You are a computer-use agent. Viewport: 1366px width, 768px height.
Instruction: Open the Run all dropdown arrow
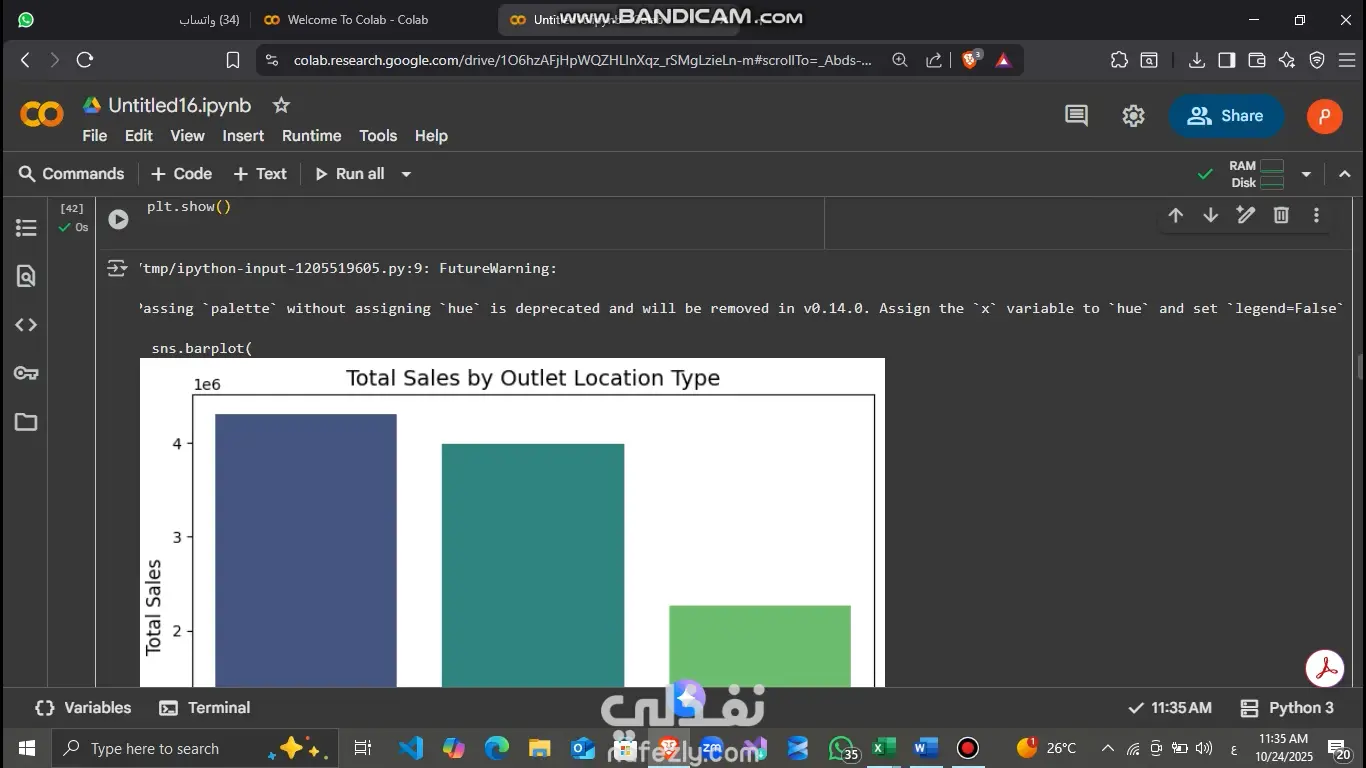(x=406, y=174)
